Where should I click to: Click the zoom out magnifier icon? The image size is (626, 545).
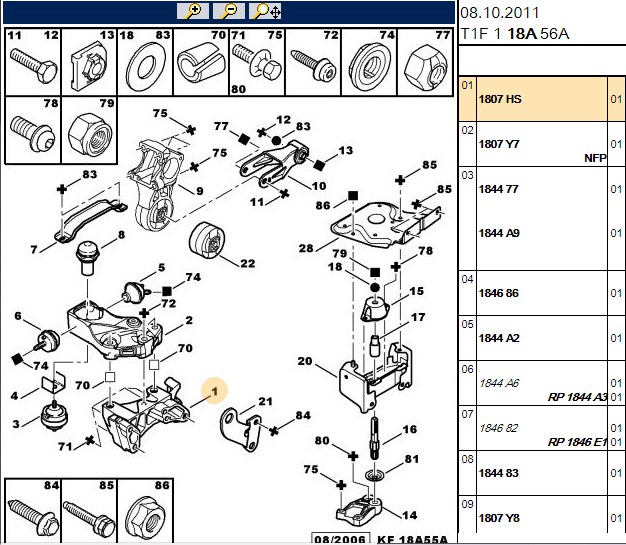[229, 11]
